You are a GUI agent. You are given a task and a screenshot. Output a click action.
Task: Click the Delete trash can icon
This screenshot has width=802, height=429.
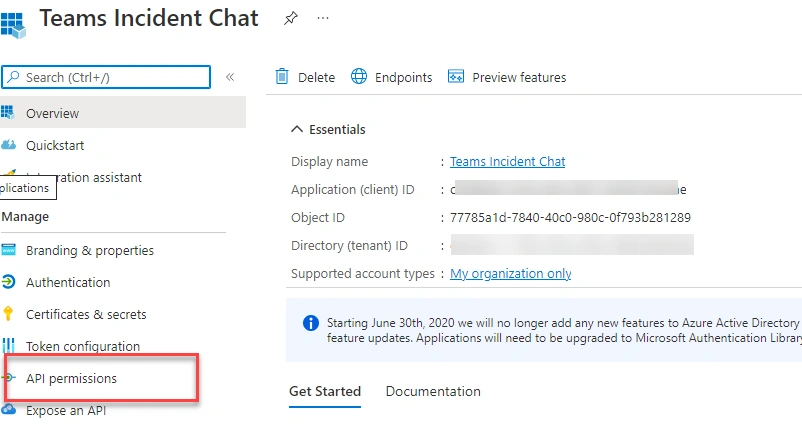(282, 76)
